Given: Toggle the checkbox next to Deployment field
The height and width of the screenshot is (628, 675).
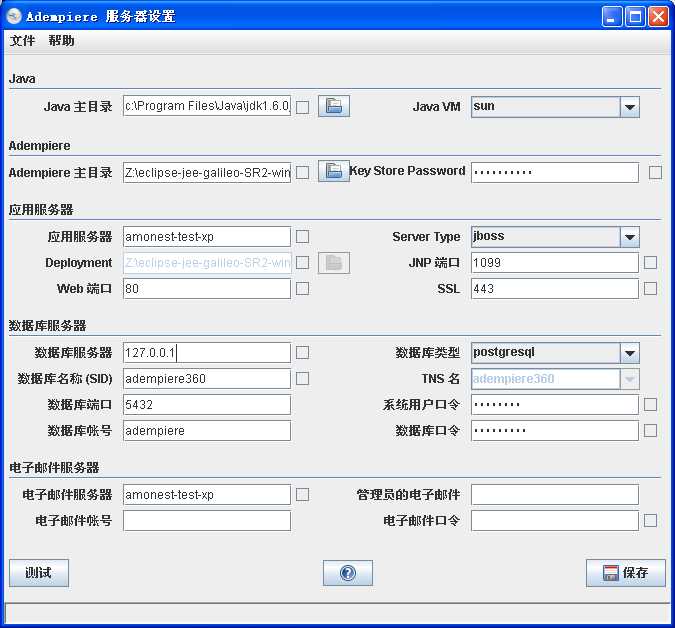Looking at the screenshot, I should 303,263.
